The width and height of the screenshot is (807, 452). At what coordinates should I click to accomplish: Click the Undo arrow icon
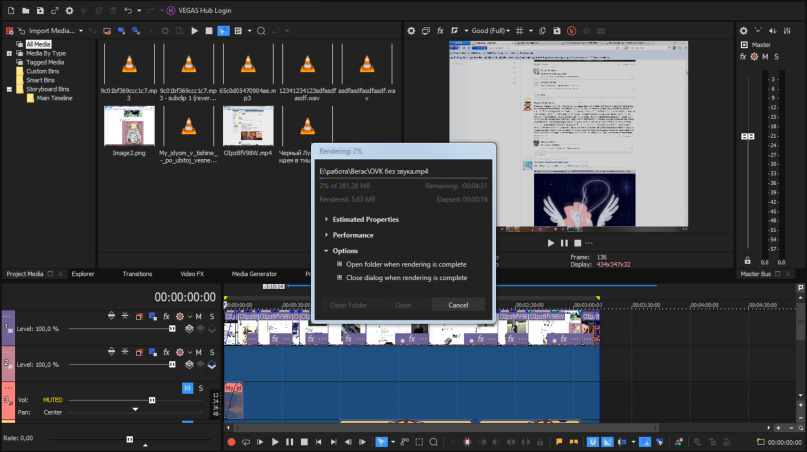(x=127, y=10)
